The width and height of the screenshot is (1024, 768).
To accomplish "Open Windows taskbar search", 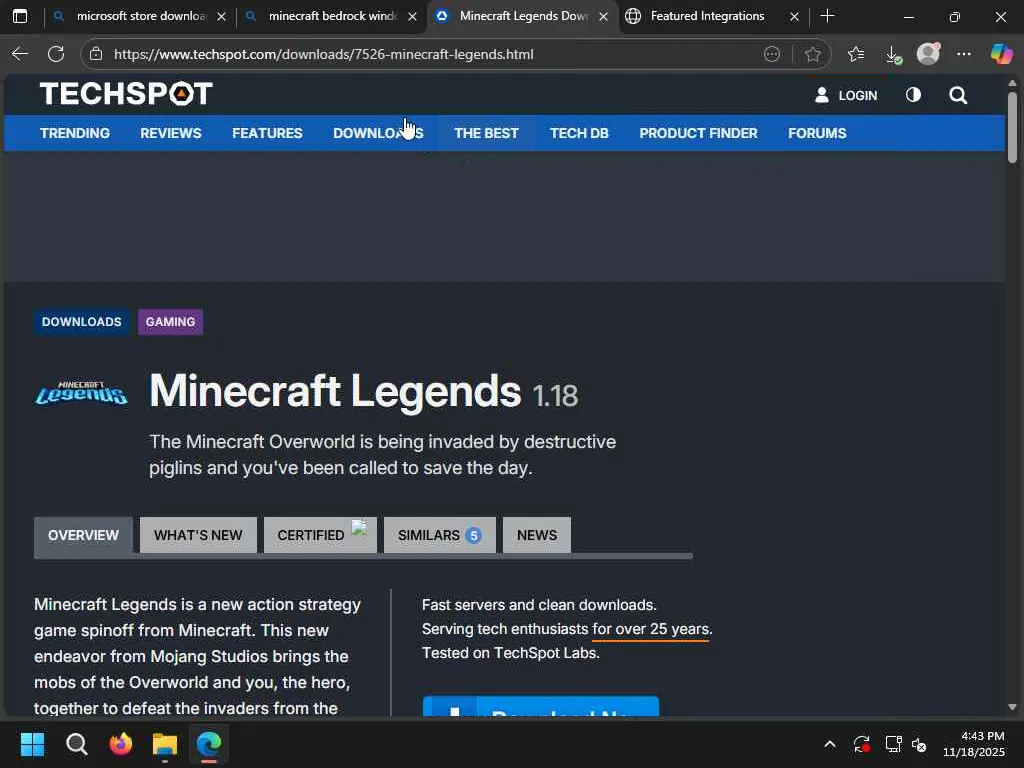I will 76,744.
